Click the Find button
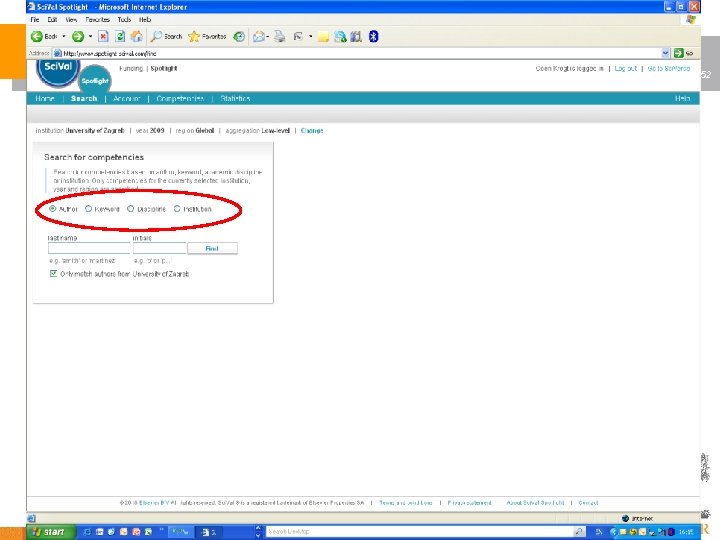The image size is (720, 540). tap(212, 248)
